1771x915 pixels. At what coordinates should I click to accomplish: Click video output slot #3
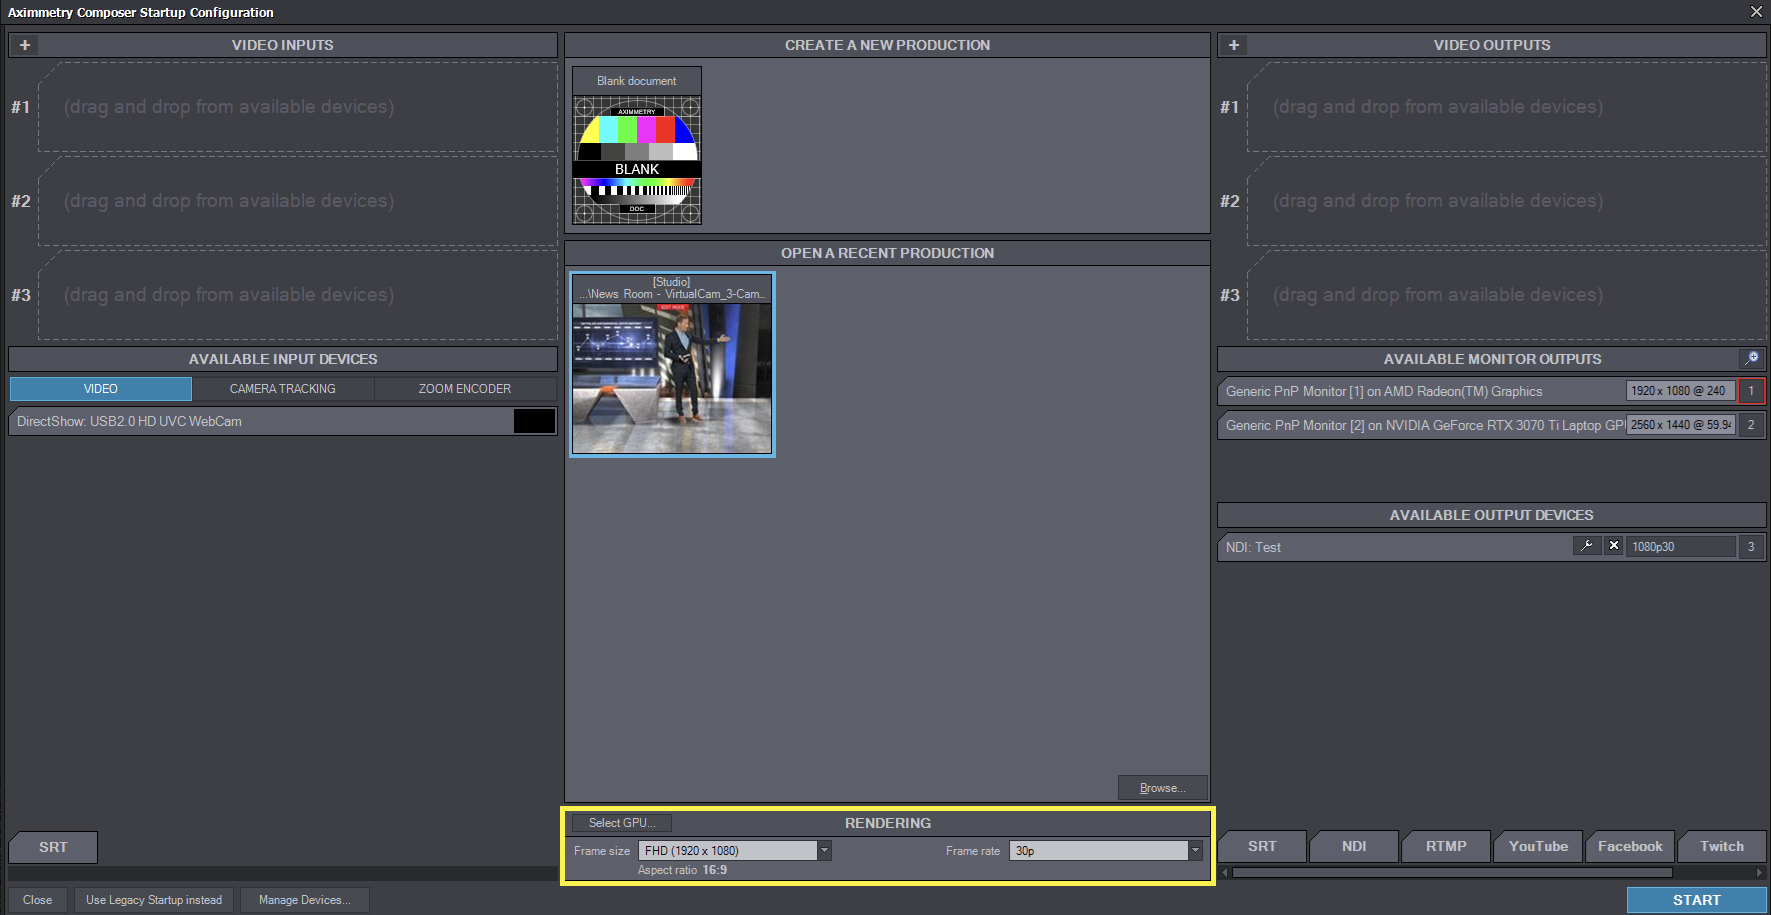click(x=1507, y=295)
